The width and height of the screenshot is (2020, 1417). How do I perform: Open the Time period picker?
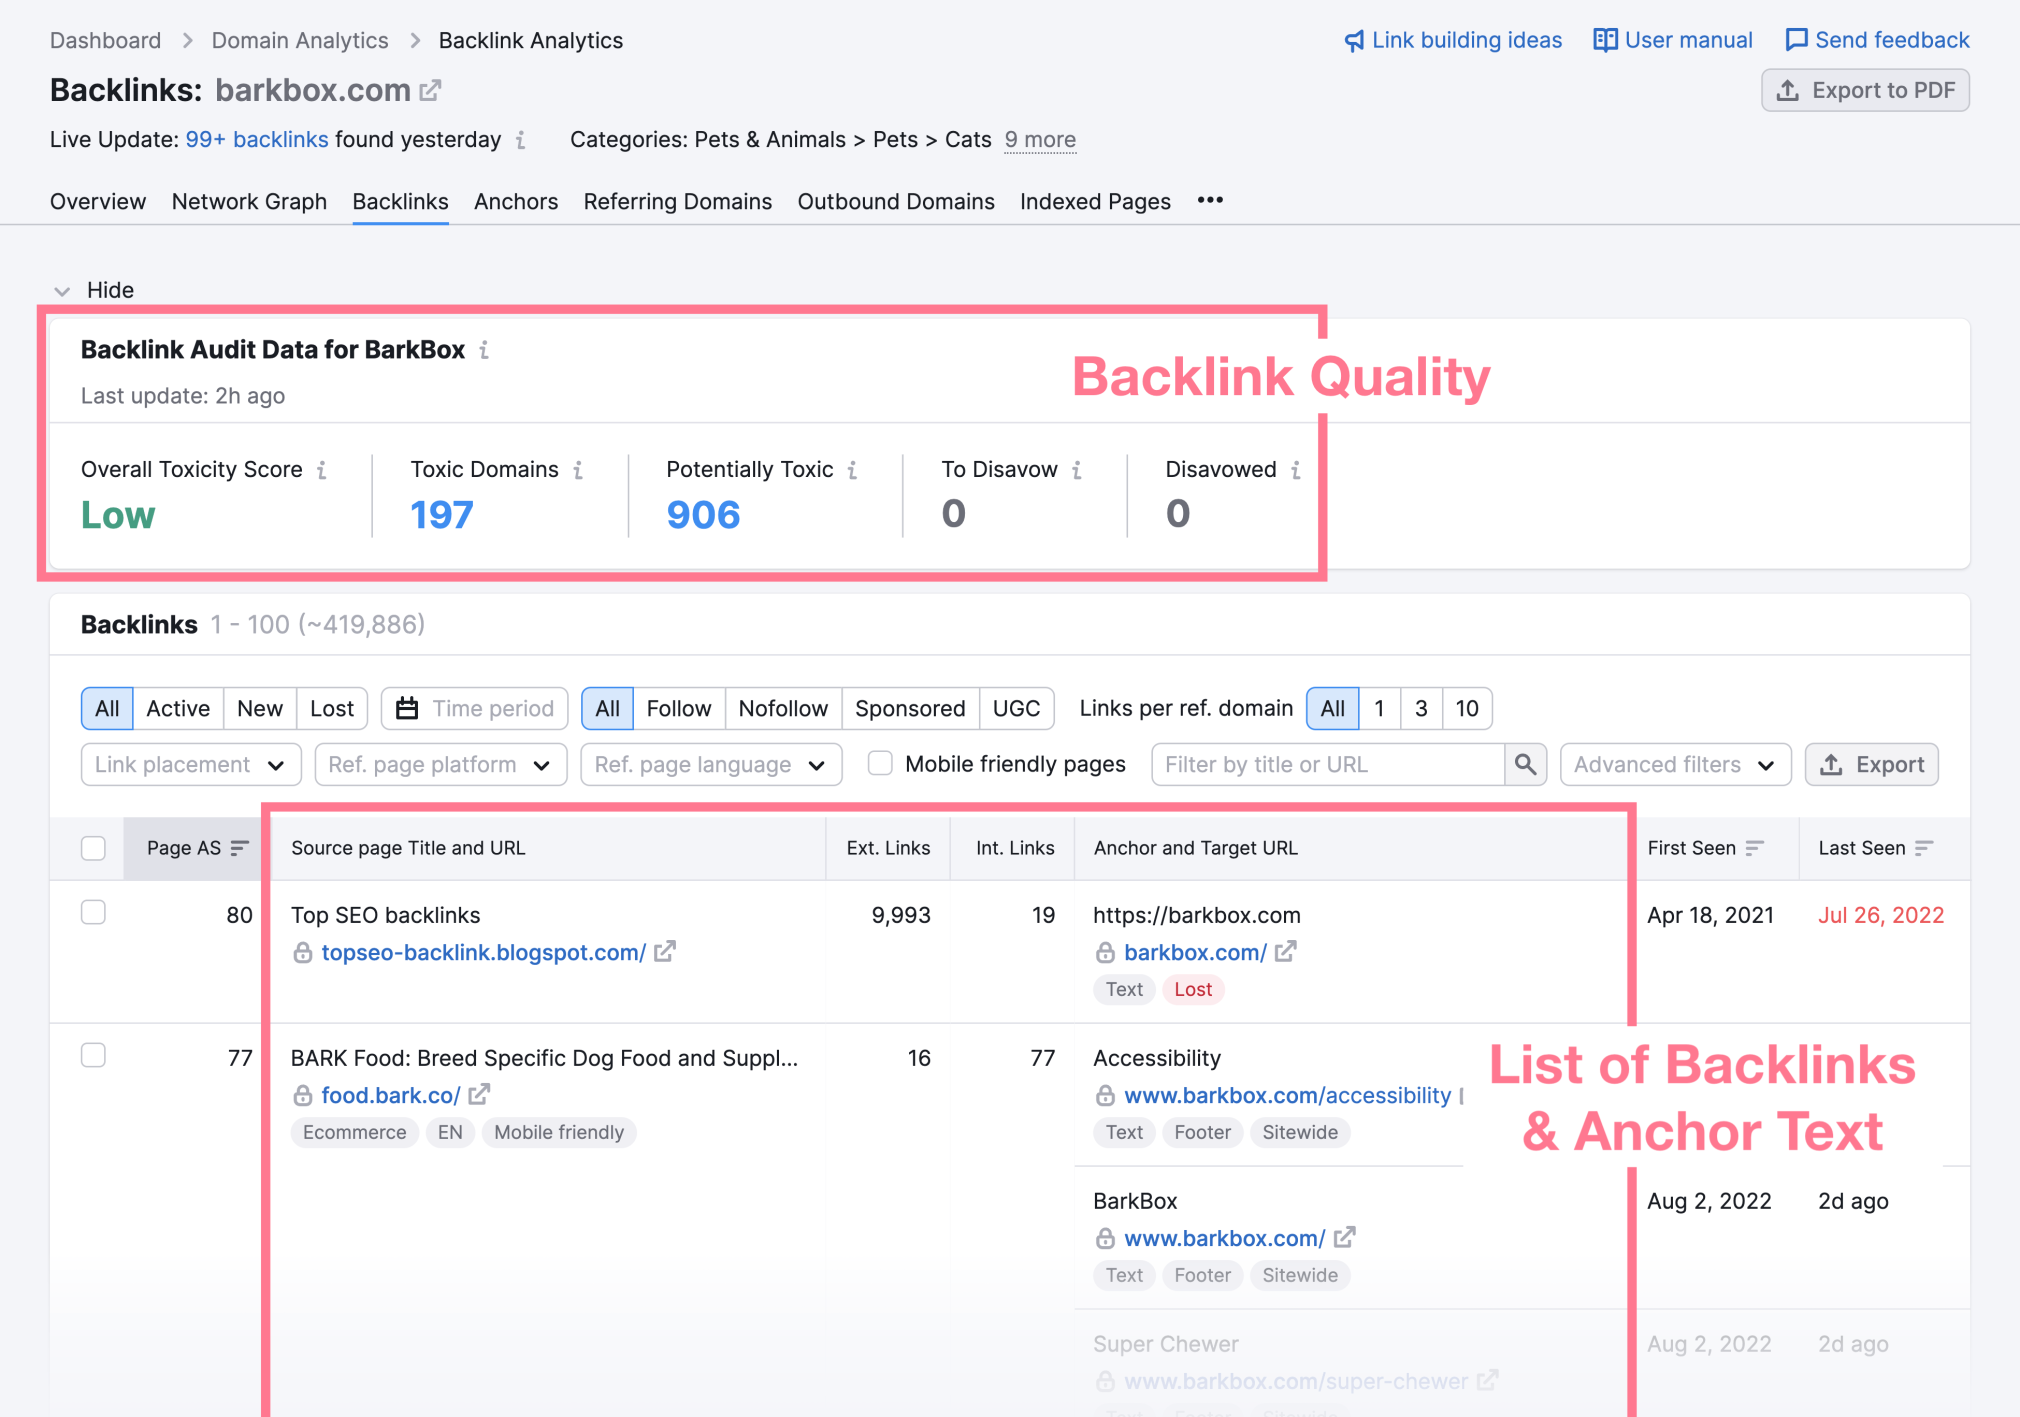coord(475,709)
